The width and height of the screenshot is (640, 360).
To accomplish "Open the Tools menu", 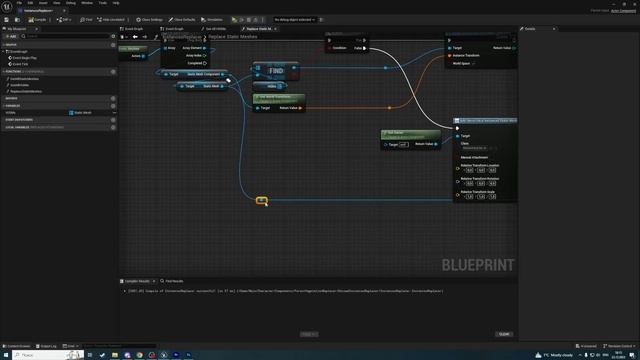I will click(x=102, y=3).
